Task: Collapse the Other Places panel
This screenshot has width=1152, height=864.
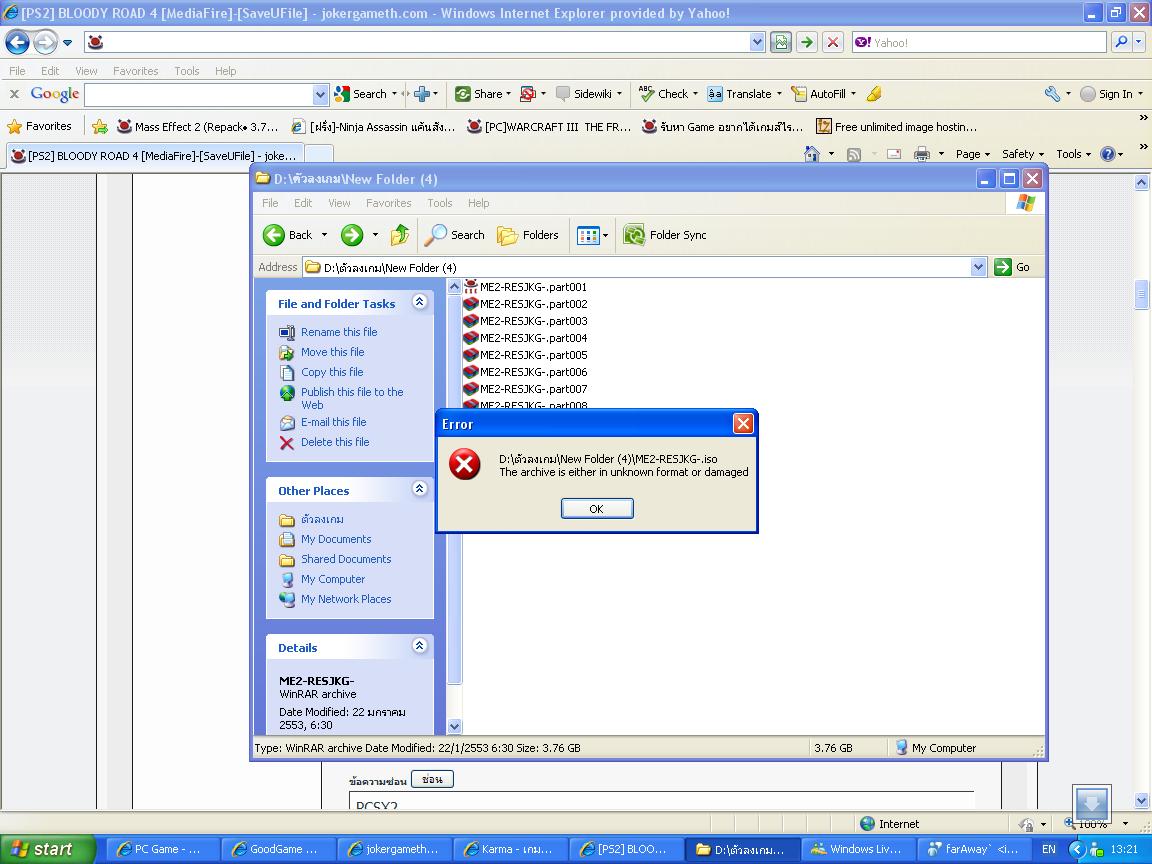Action: click(x=420, y=489)
